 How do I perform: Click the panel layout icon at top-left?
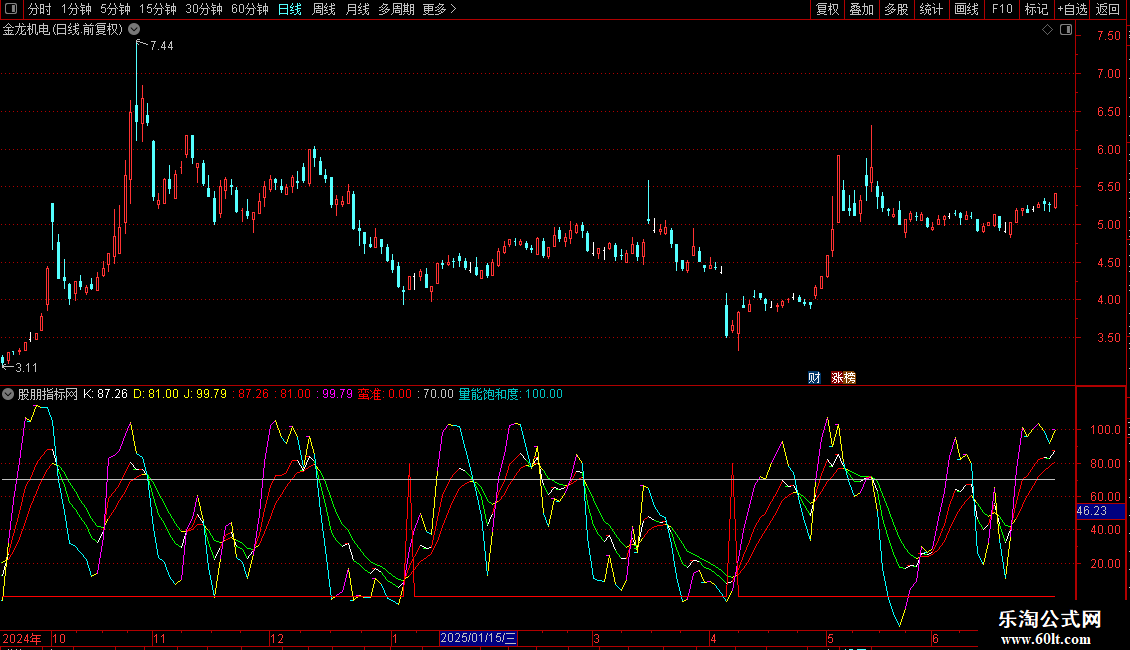pyautogui.click(x=11, y=9)
